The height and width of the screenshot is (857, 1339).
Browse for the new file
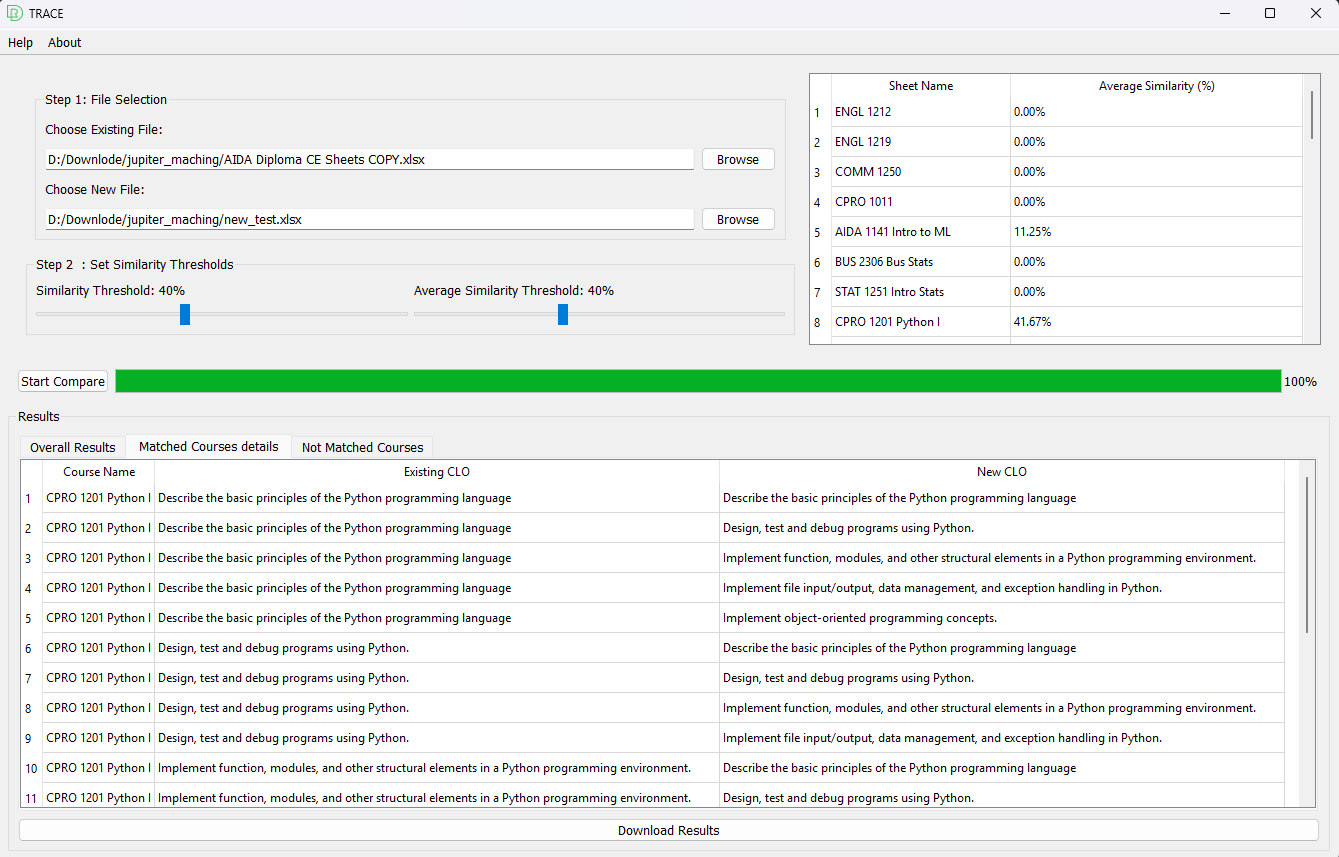tap(738, 219)
